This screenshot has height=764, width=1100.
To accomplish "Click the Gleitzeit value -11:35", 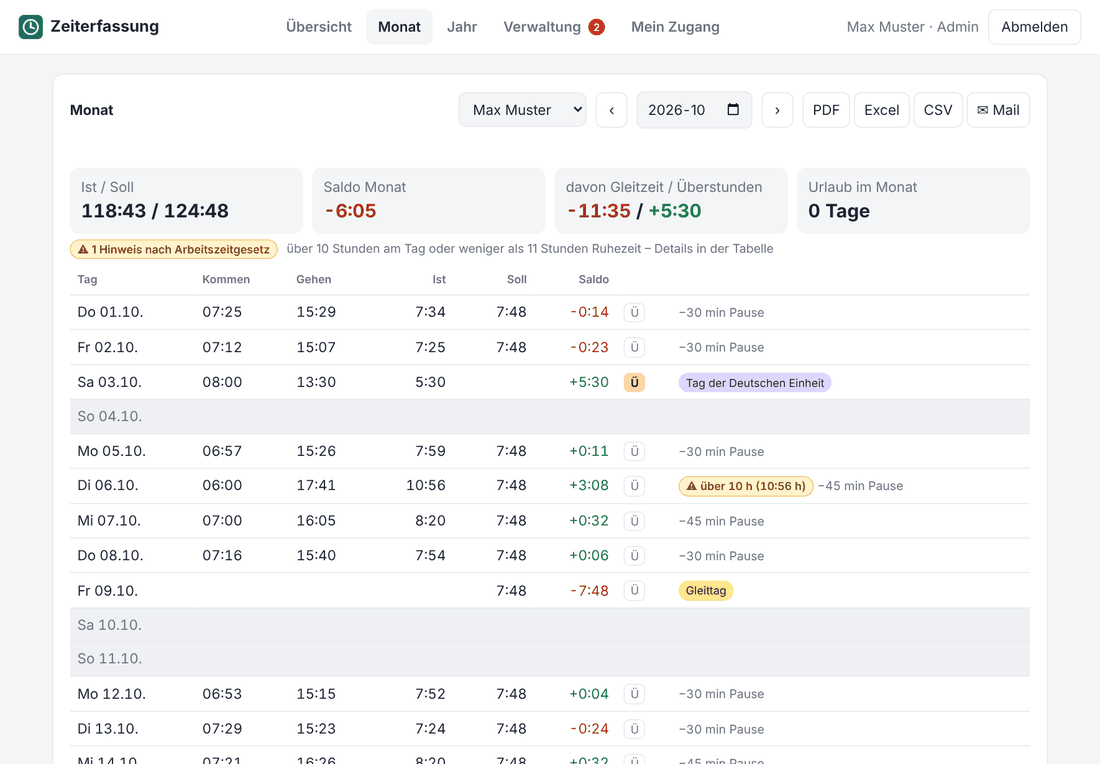I will 598,211.
